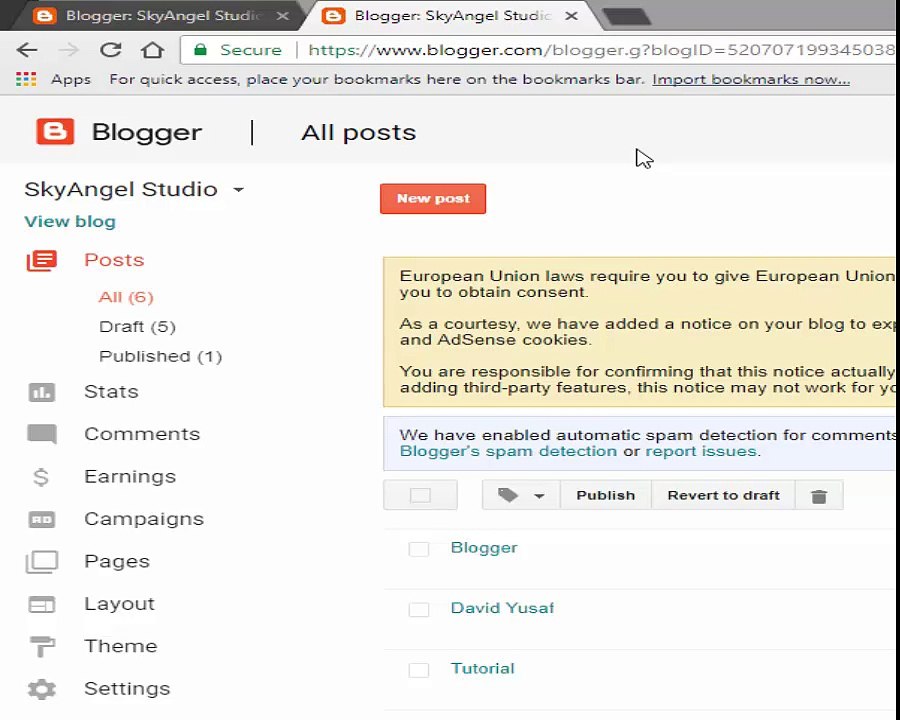Open the Earnings section
Image resolution: width=900 pixels, height=720 pixels.
130,477
